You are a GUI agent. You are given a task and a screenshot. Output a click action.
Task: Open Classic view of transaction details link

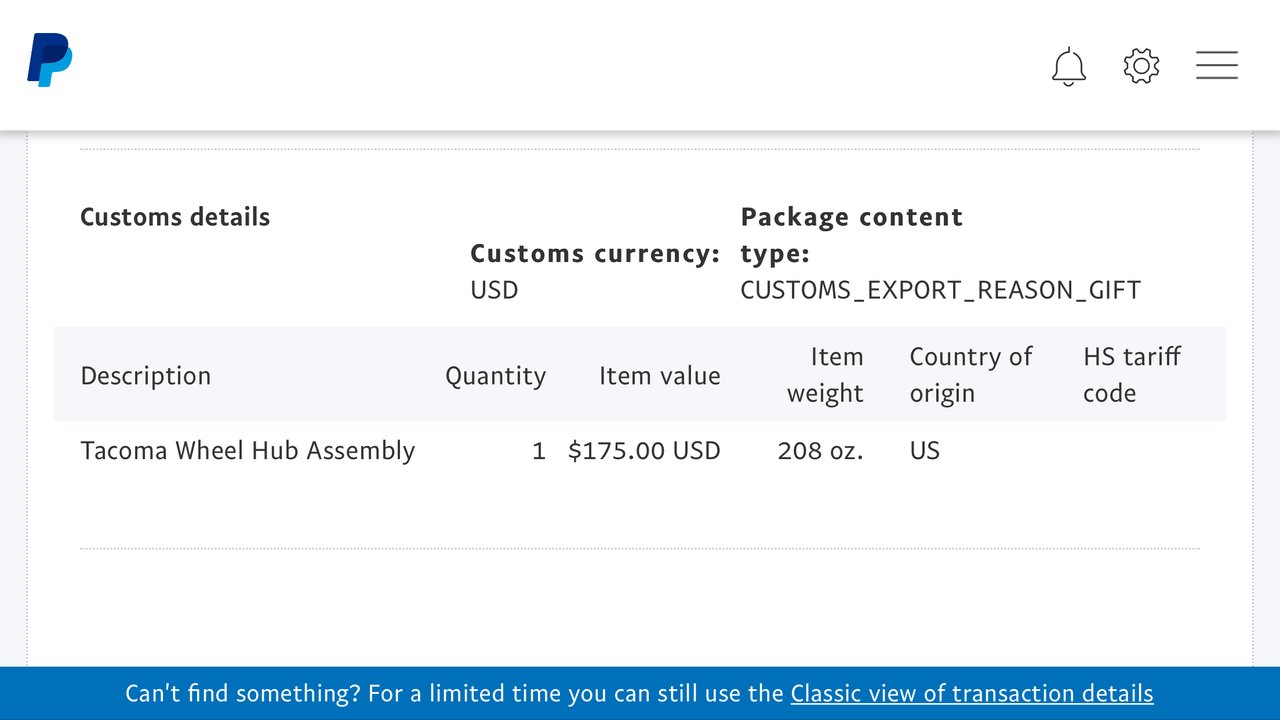pos(972,693)
